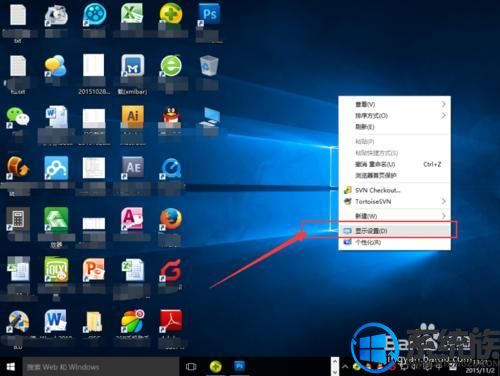The image size is (500, 376).
Task: Select the xmlbar desktop shortcut
Action: pyautogui.click(x=132, y=66)
